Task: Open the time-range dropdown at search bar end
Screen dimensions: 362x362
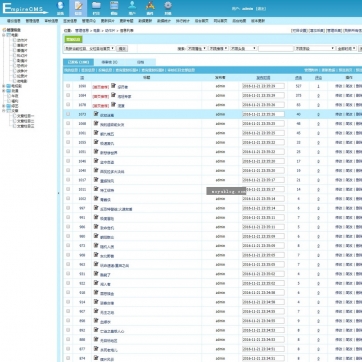Action: point(346,48)
